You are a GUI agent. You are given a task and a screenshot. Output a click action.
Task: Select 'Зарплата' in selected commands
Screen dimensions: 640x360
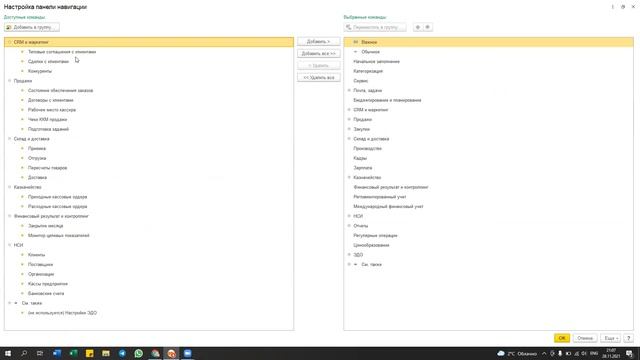362,168
